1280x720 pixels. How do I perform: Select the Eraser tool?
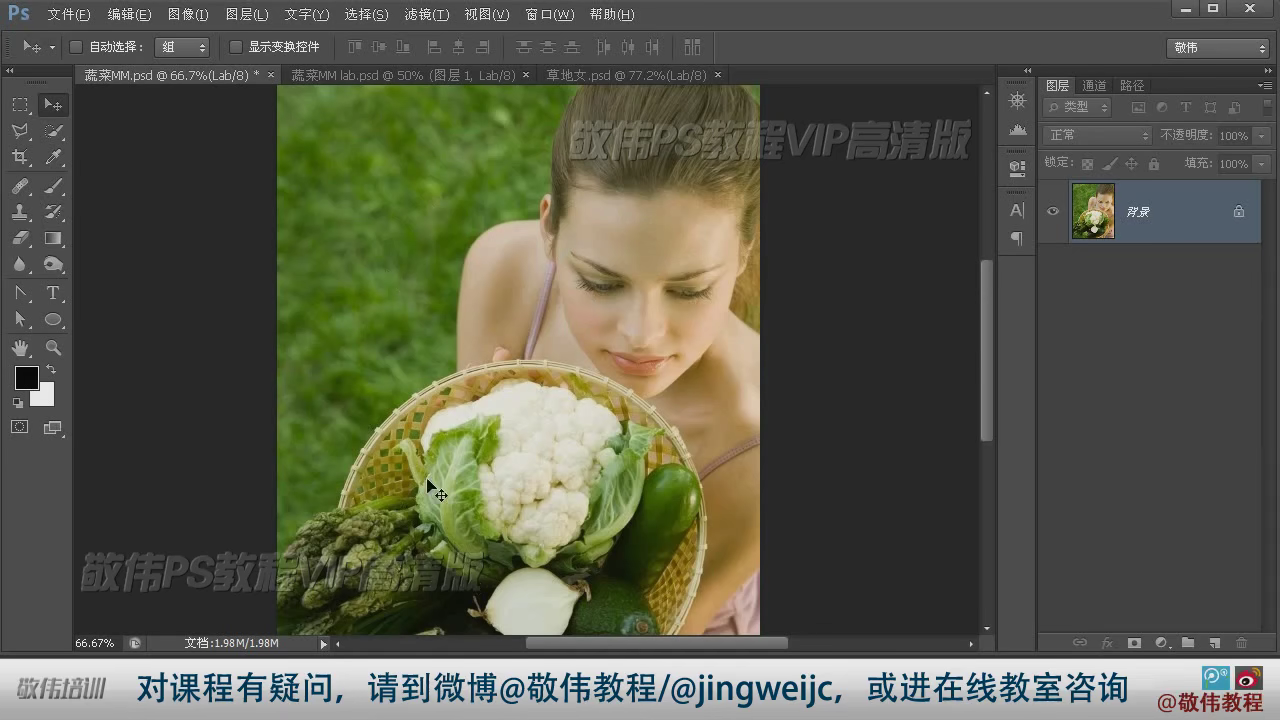[20, 238]
